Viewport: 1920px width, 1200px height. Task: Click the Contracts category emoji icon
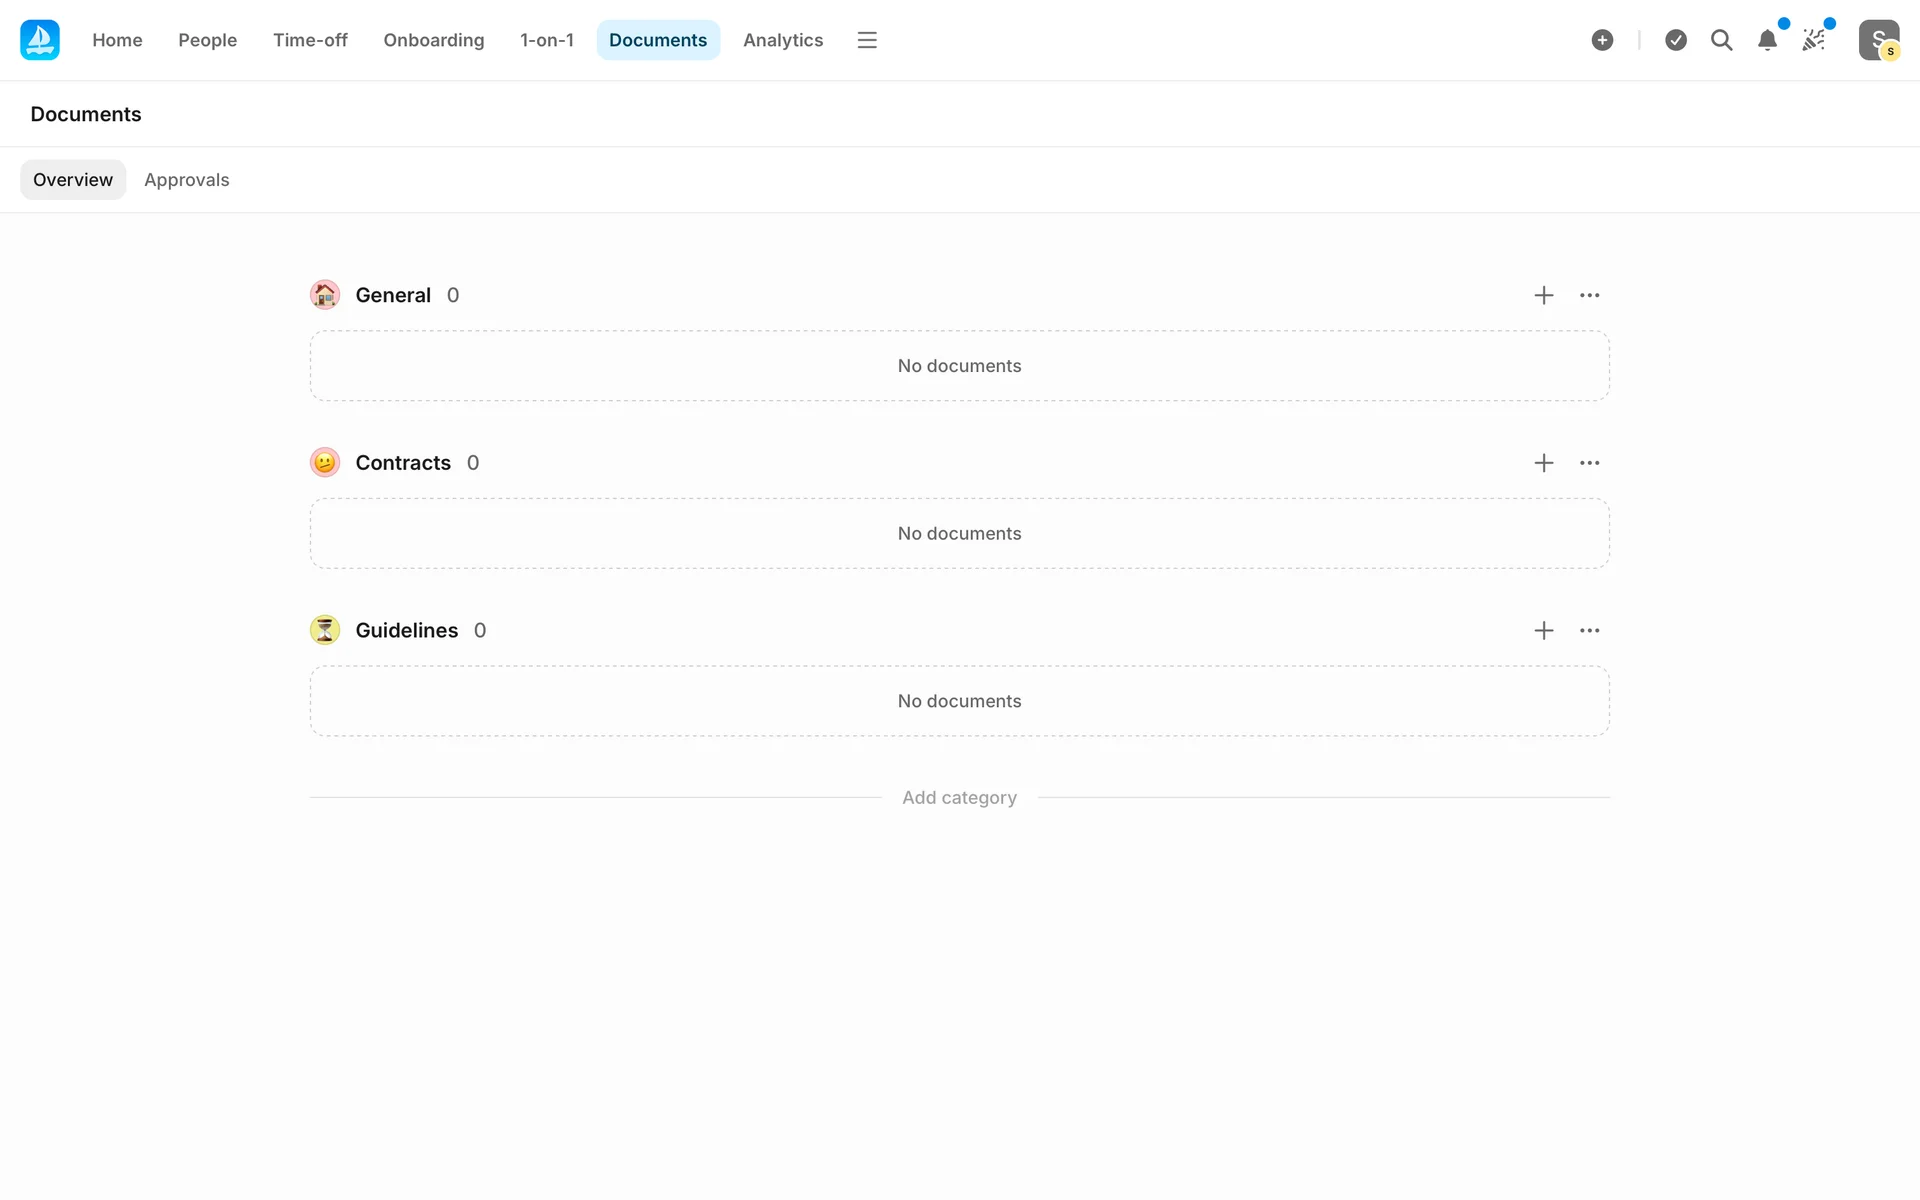pyautogui.click(x=325, y=463)
